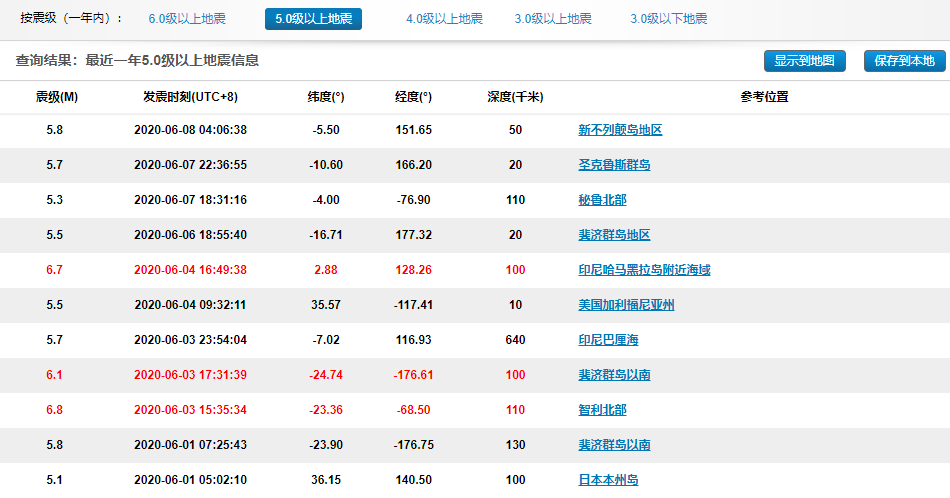Image resolution: width=950 pixels, height=498 pixels.
Task: Click the 查询结果 result heading text
Action: [x=137, y=61]
